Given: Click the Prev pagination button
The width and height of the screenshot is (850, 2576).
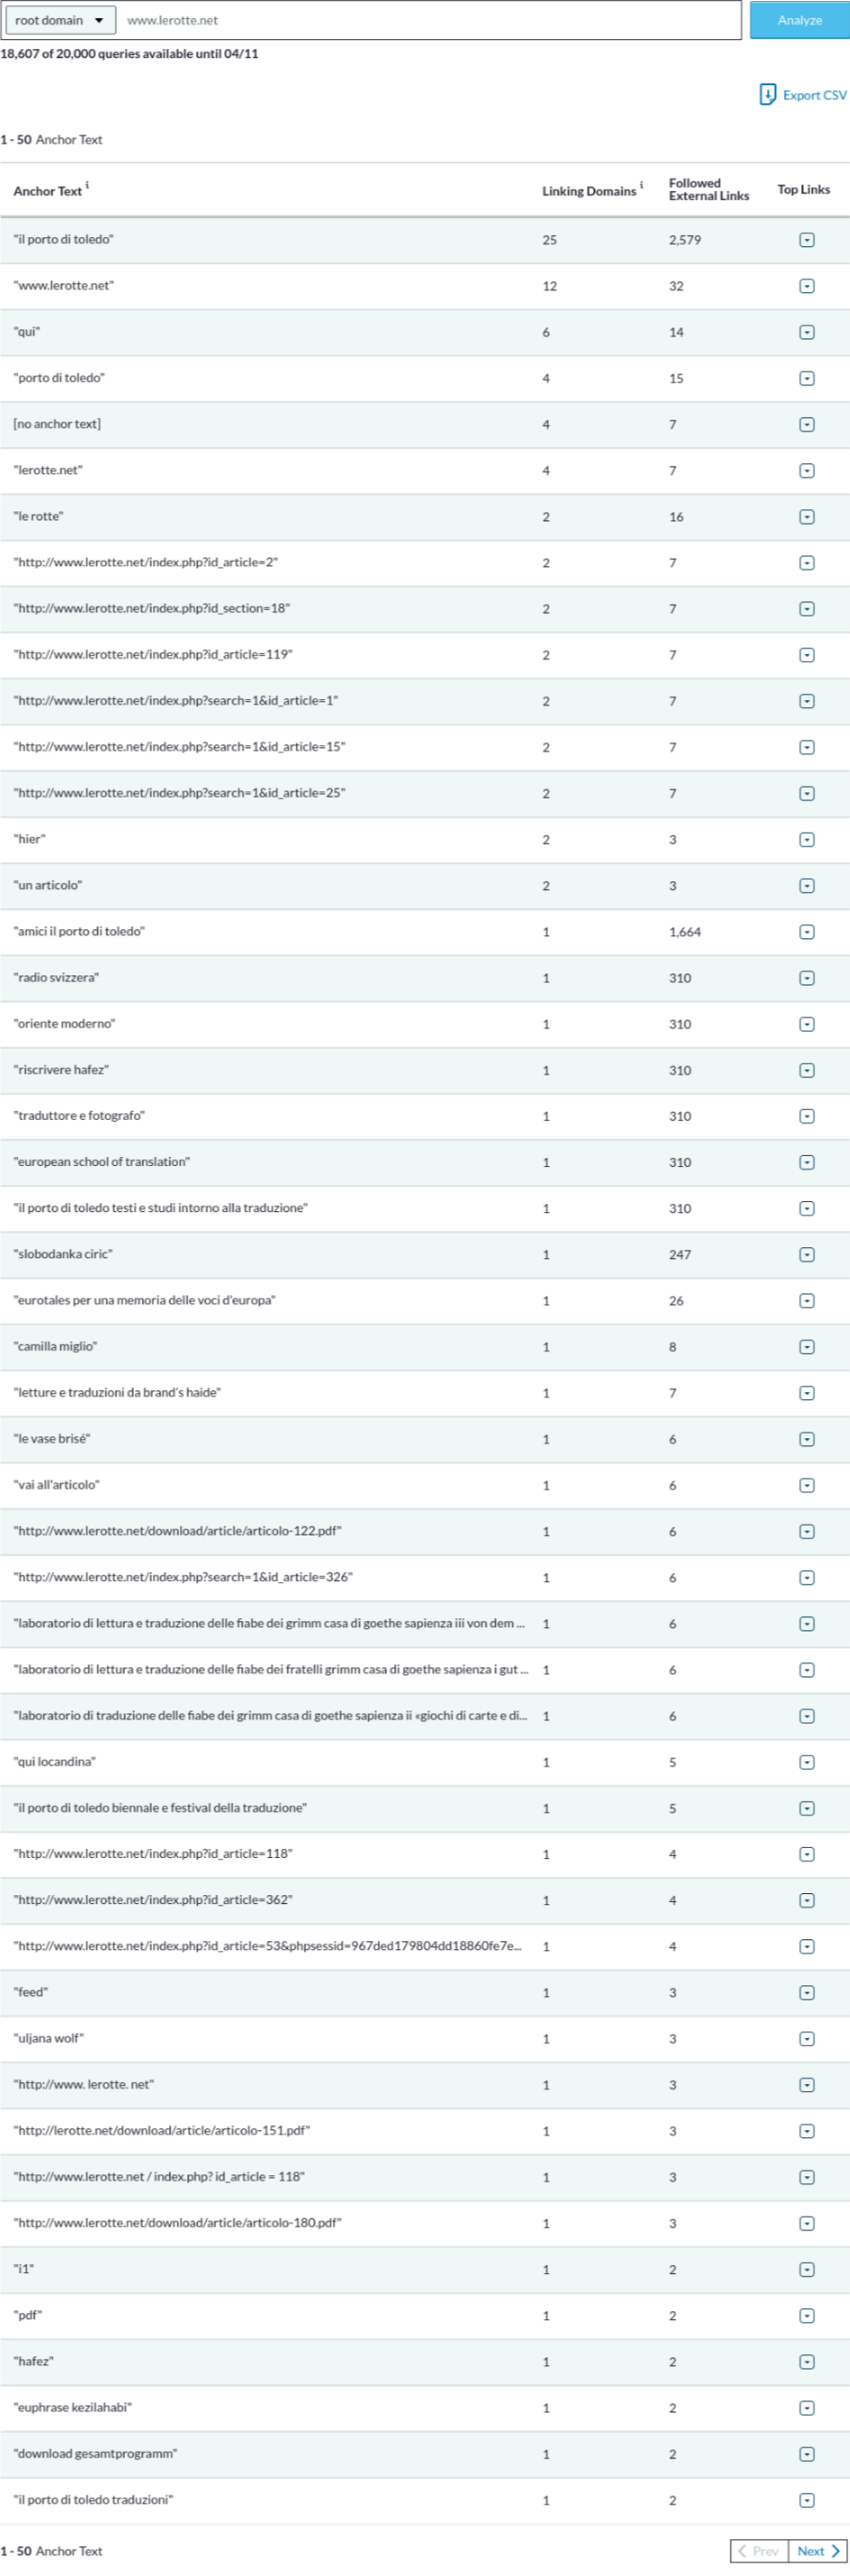Looking at the screenshot, I should click(x=759, y=2550).
